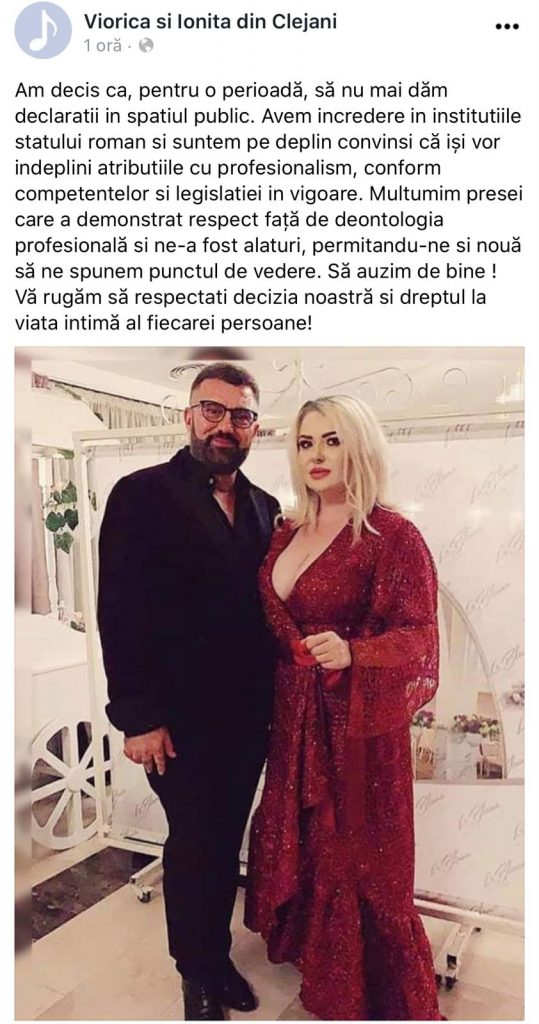Open the attached couple photo
539x1024 pixels.
269,683
